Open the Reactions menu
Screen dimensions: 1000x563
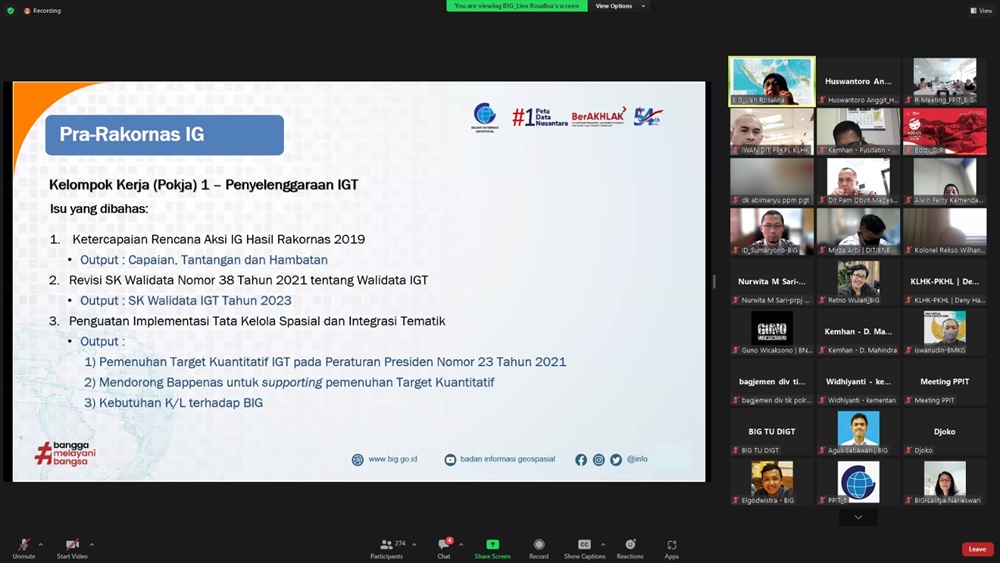(x=630, y=545)
